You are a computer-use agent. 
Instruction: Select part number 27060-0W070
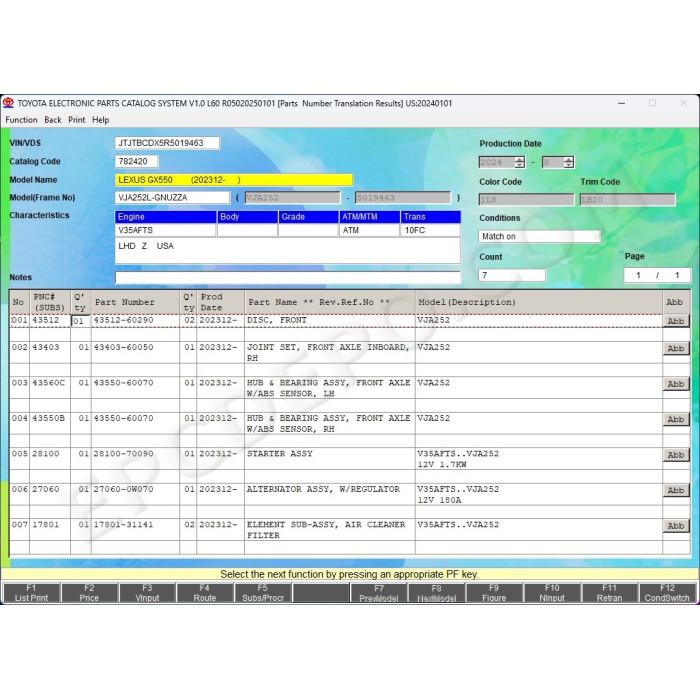click(x=123, y=489)
